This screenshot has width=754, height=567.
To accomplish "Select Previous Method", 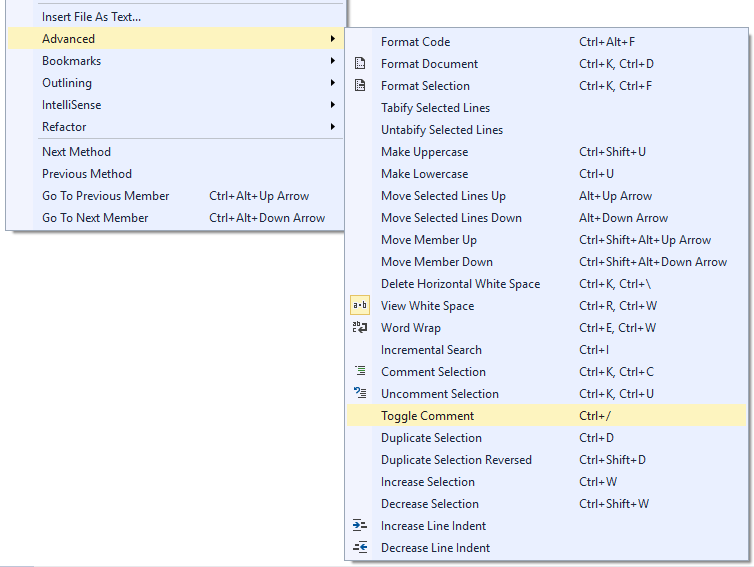I will click(x=176, y=174).
